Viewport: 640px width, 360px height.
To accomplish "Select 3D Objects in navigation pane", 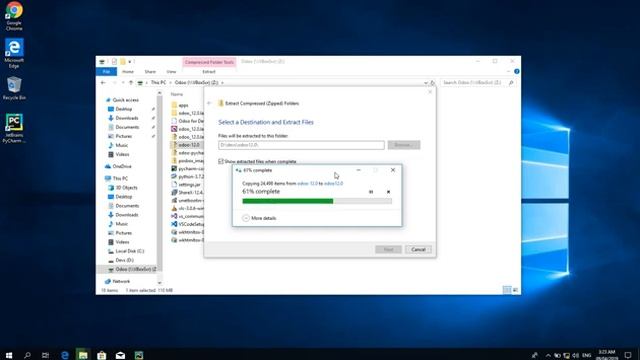I will click(126, 187).
